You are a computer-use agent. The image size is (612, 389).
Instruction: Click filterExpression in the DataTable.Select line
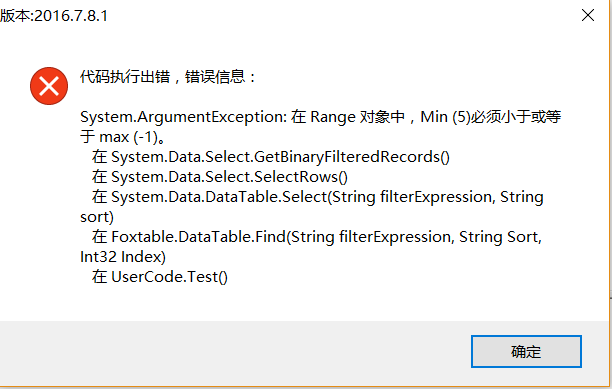436,197
